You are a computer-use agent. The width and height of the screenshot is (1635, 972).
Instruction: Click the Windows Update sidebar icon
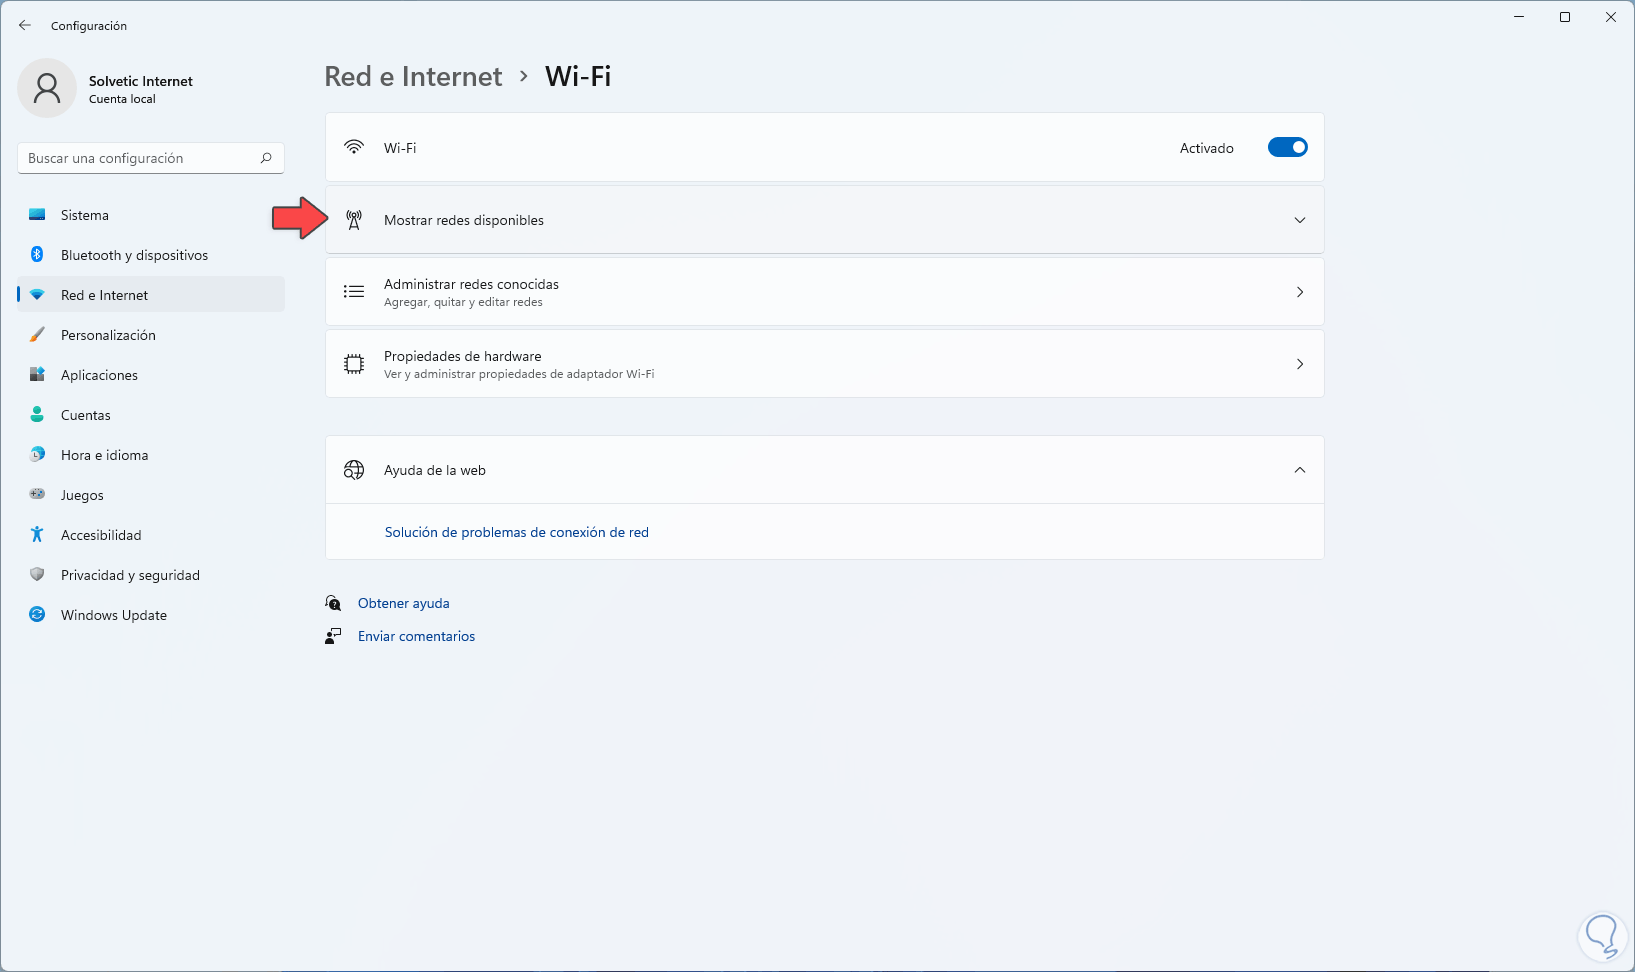click(37, 615)
